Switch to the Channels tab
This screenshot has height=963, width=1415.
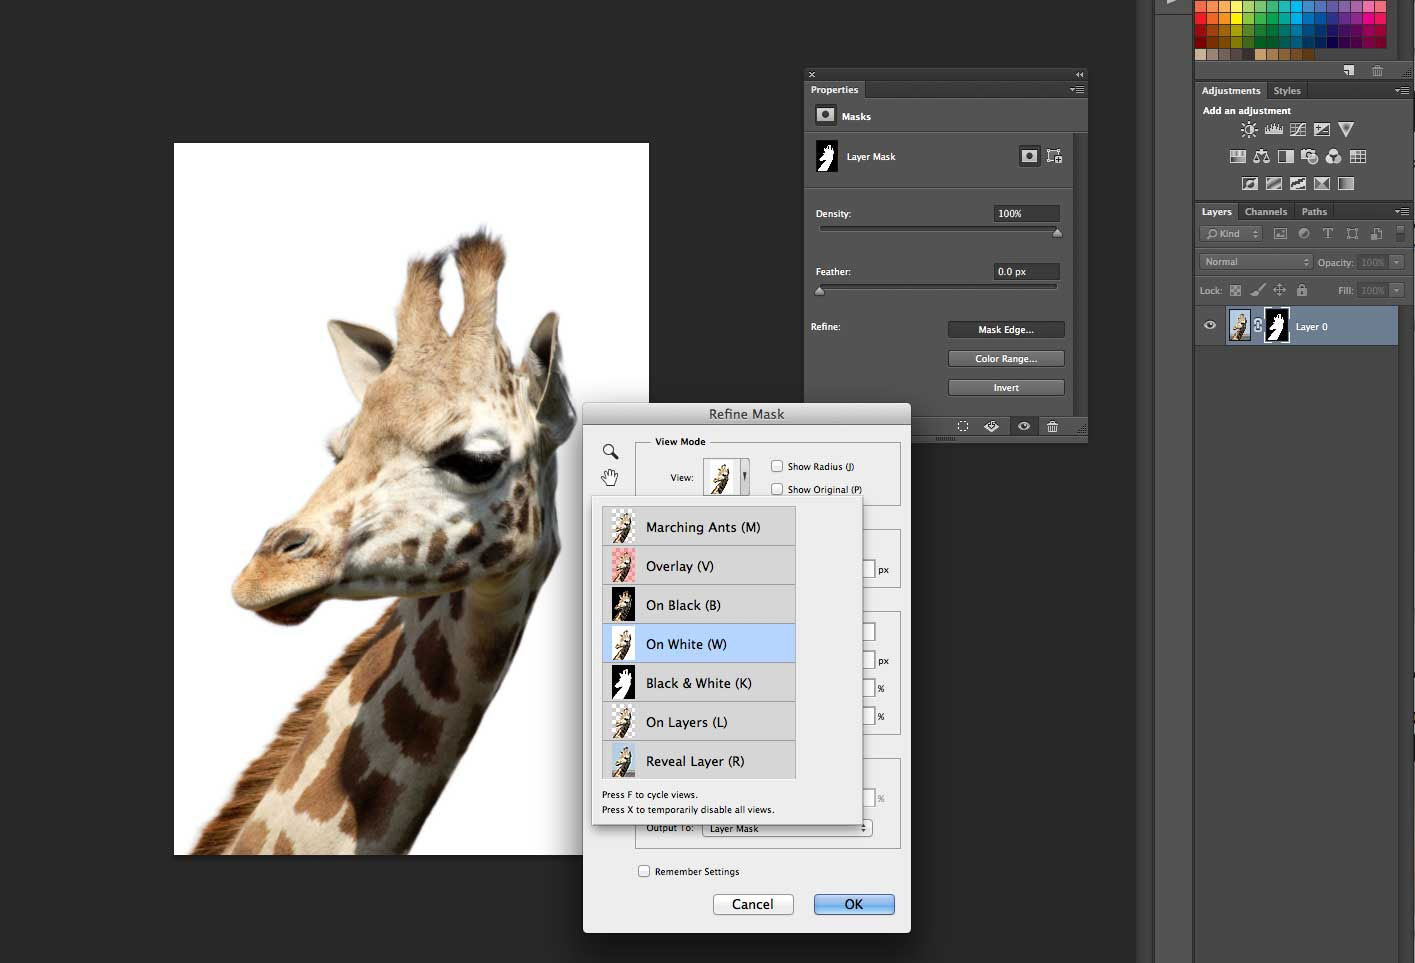[1265, 211]
